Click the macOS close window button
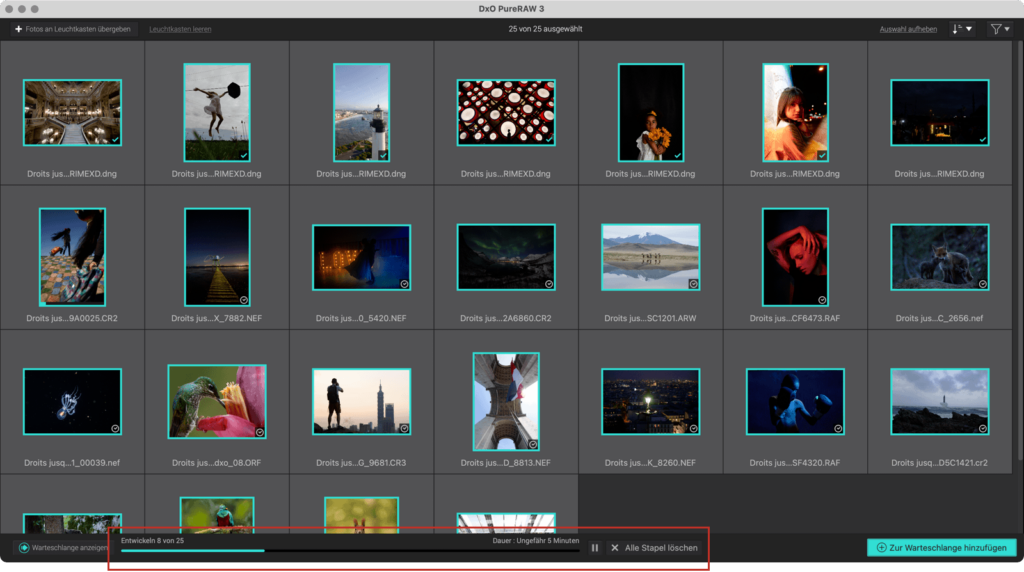This screenshot has width=1024, height=572. pyautogui.click(x=9, y=9)
